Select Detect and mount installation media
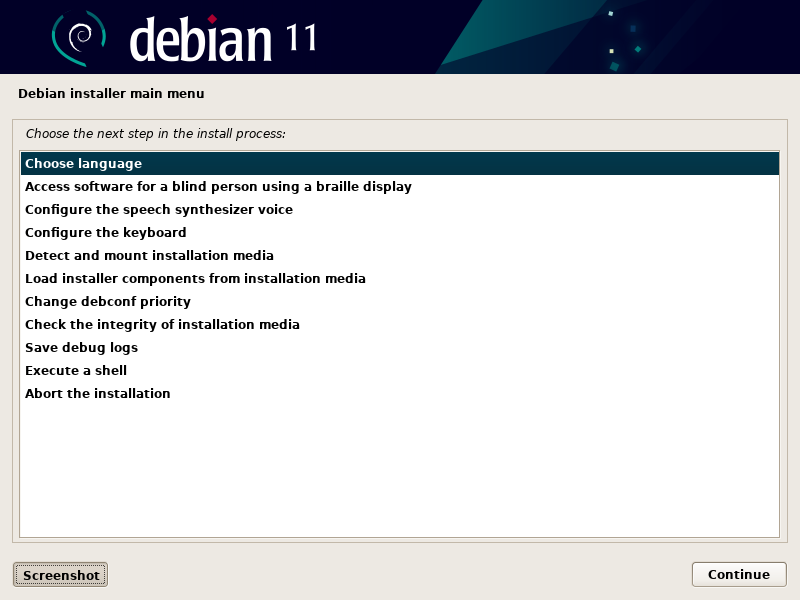This screenshot has height=600, width=800. tap(399, 255)
